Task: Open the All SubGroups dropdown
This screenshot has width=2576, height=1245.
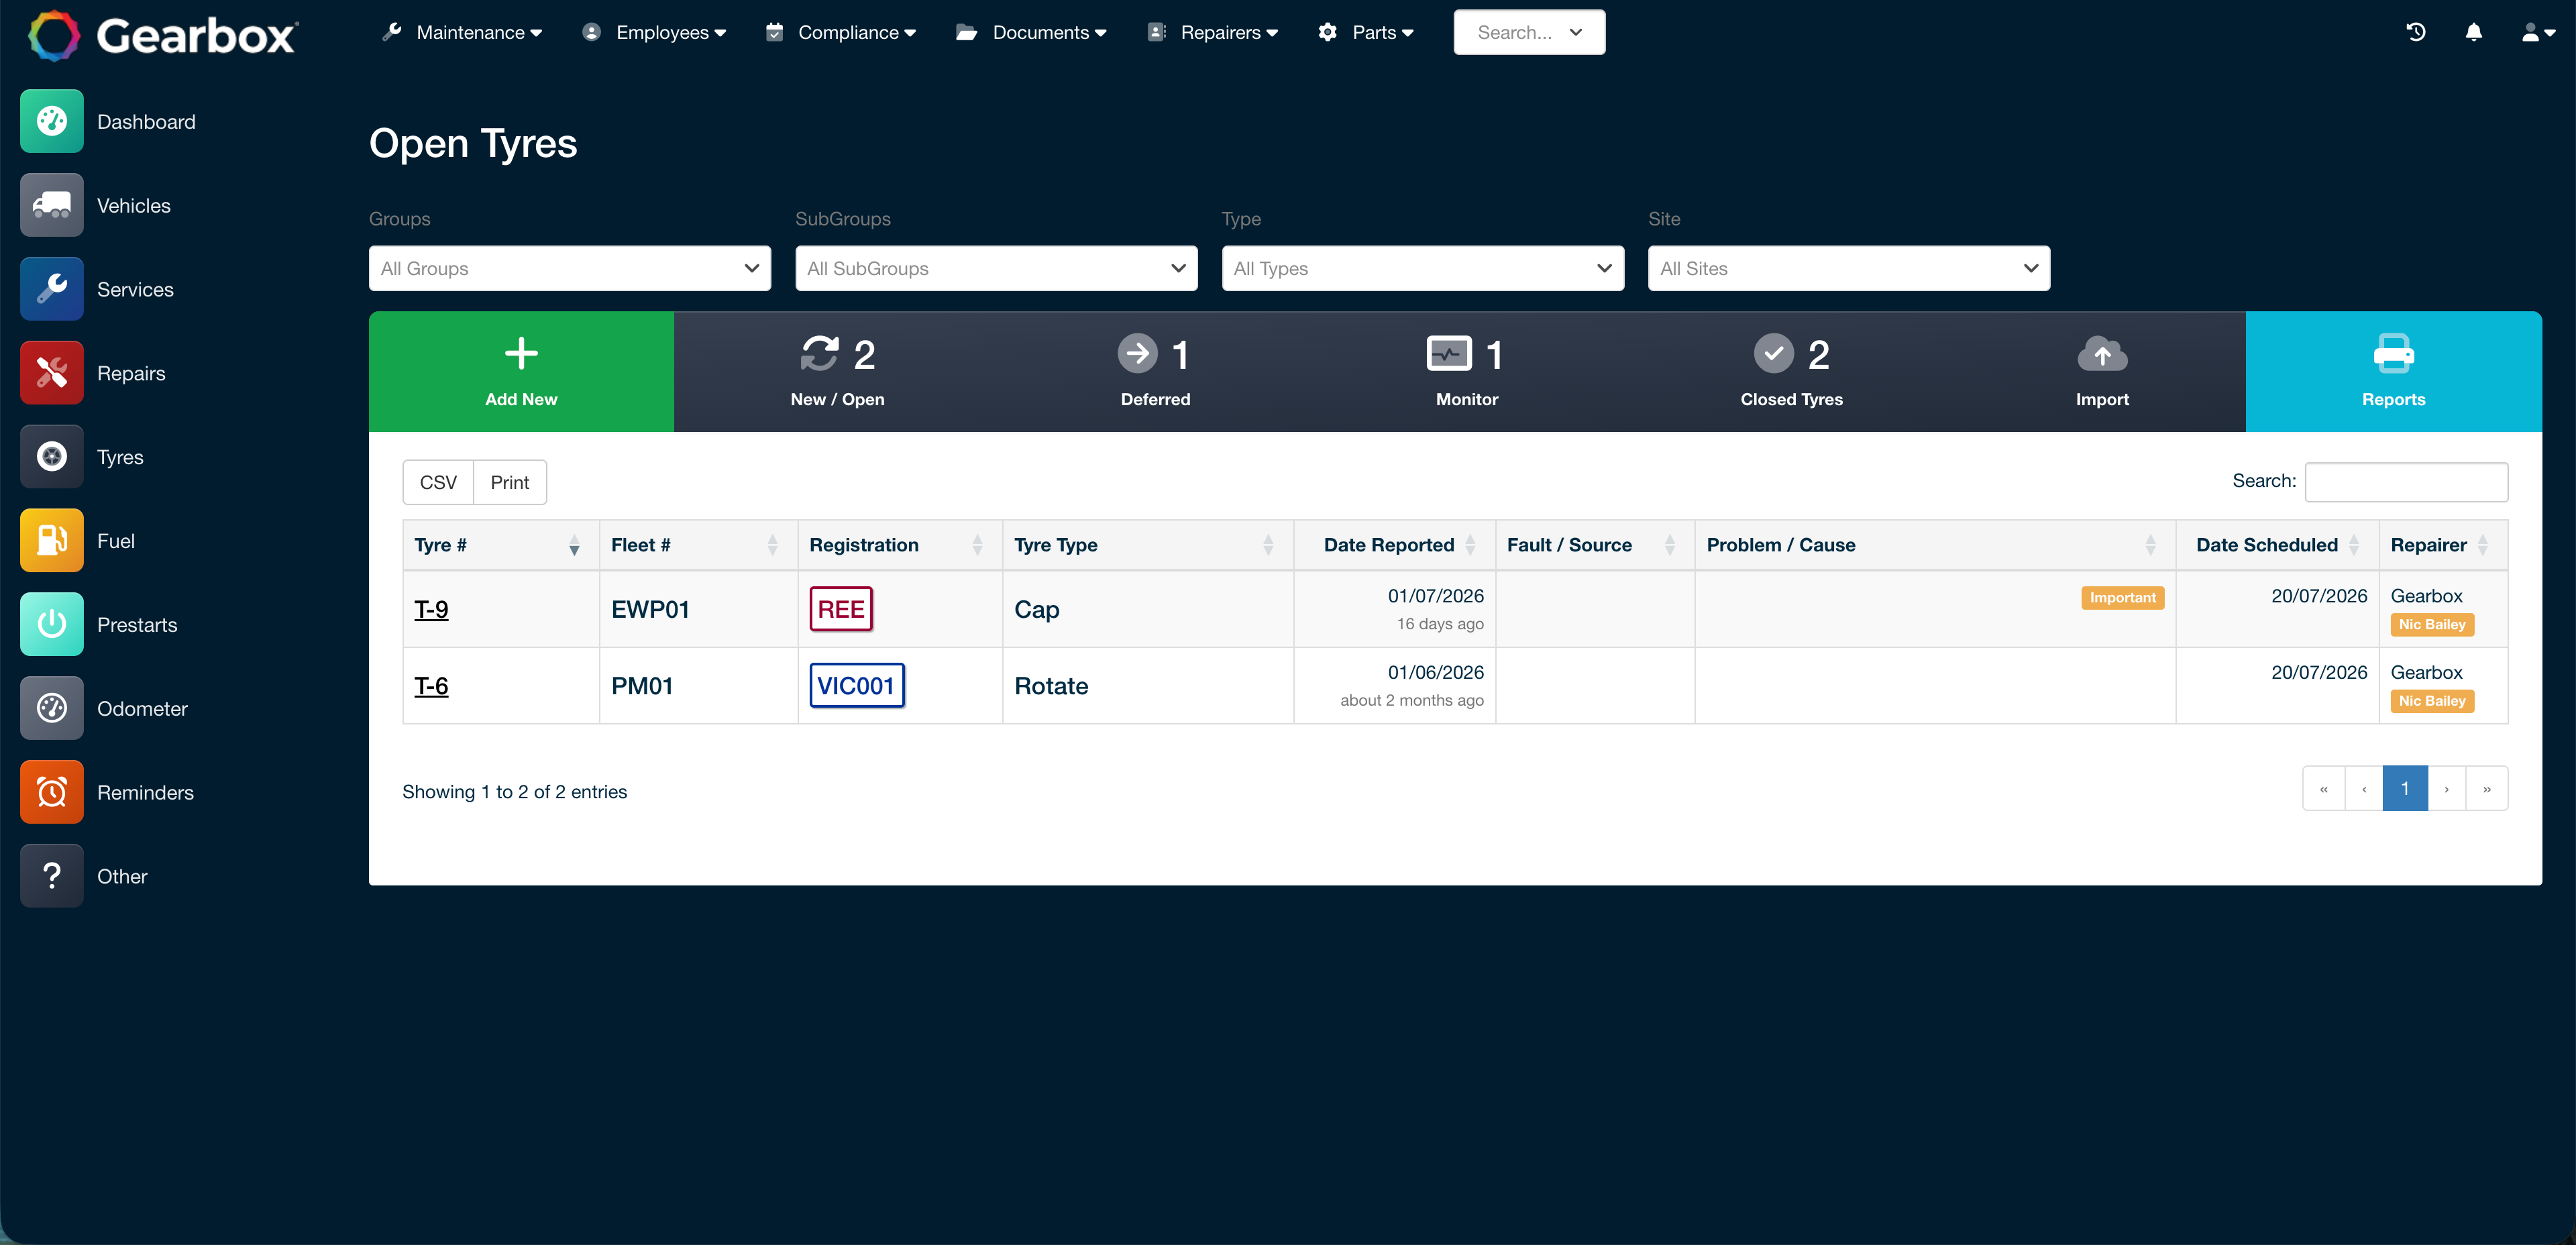Action: click(996, 268)
